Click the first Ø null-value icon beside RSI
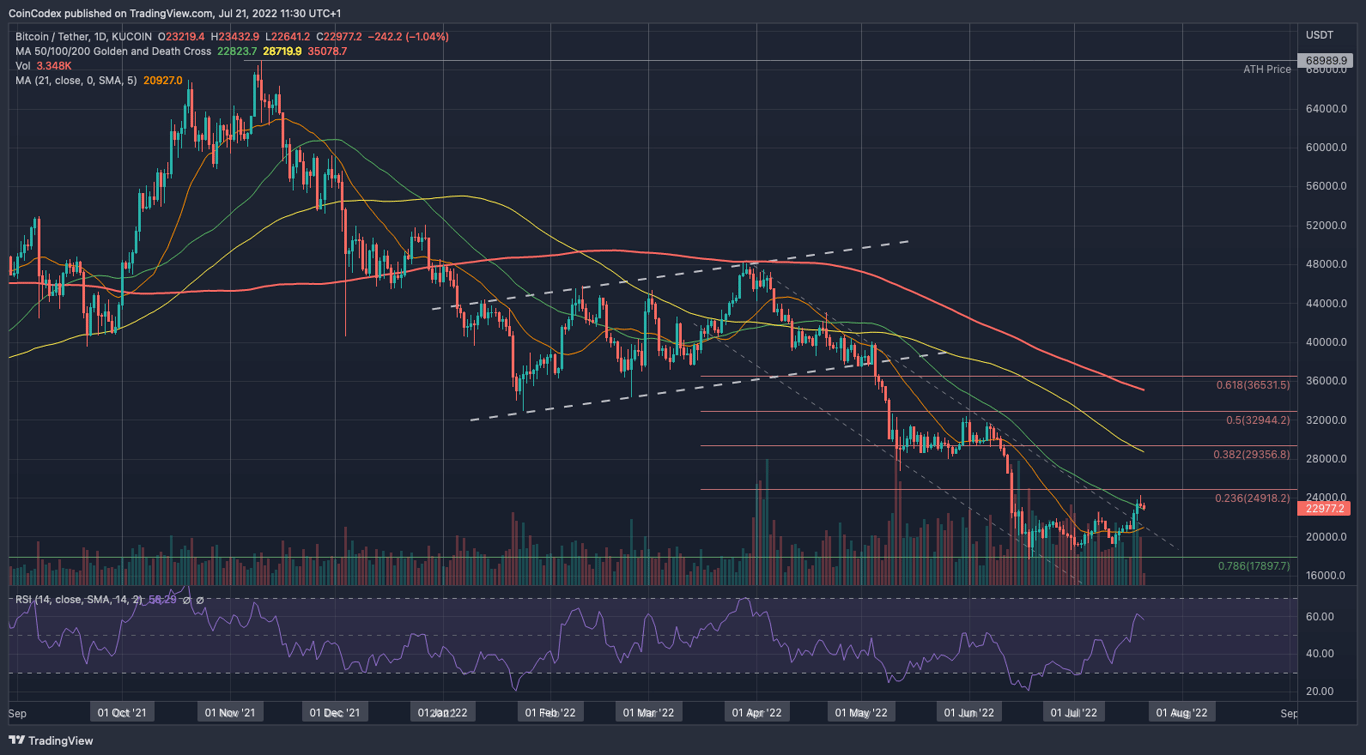Screen dimensions: 1366x755 pyautogui.click(x=186, y=600)
